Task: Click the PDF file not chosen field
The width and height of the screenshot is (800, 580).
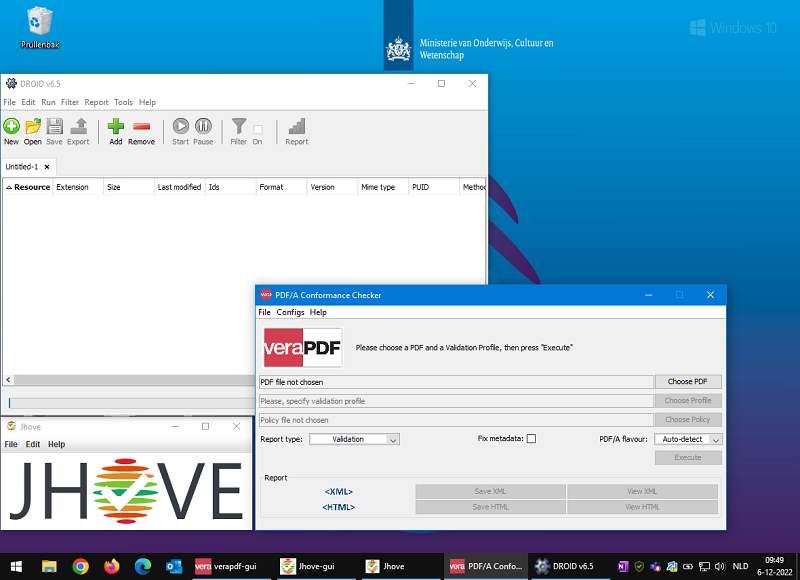Action: tap(456, 382)
